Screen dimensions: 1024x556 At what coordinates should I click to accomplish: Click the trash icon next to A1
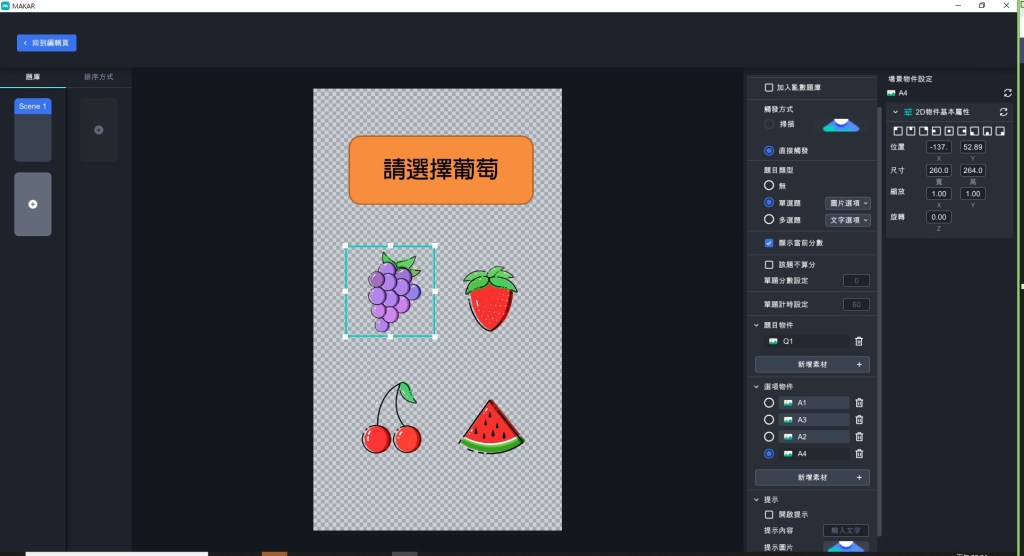click(859, 403)
